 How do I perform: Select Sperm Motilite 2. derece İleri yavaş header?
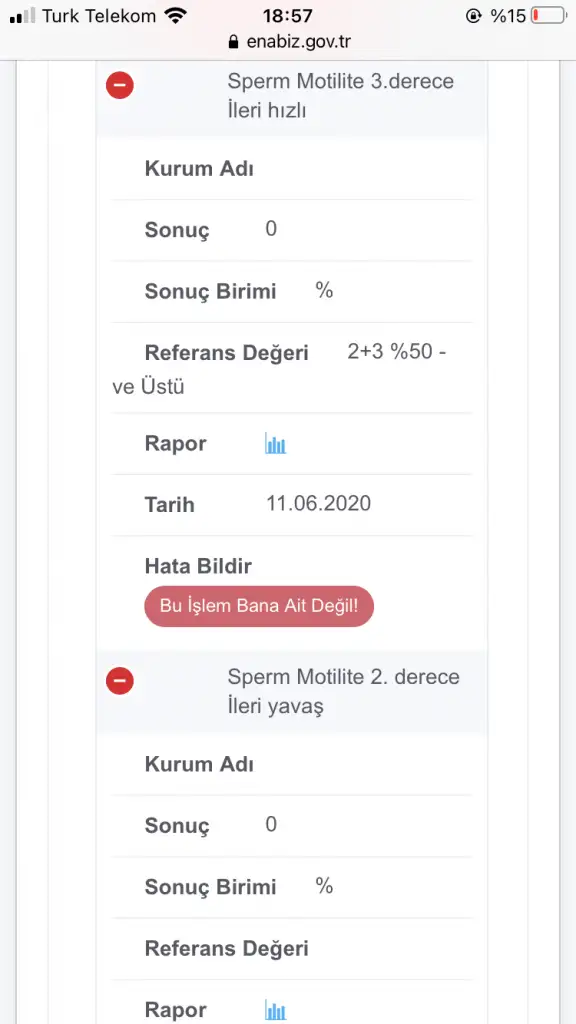[344, 692]
